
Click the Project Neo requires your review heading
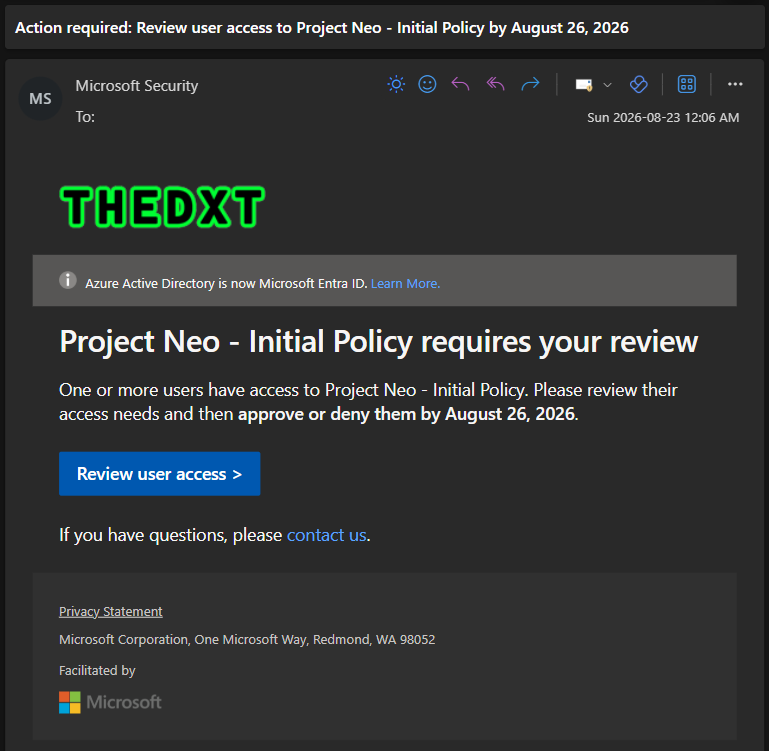point(379,341)
